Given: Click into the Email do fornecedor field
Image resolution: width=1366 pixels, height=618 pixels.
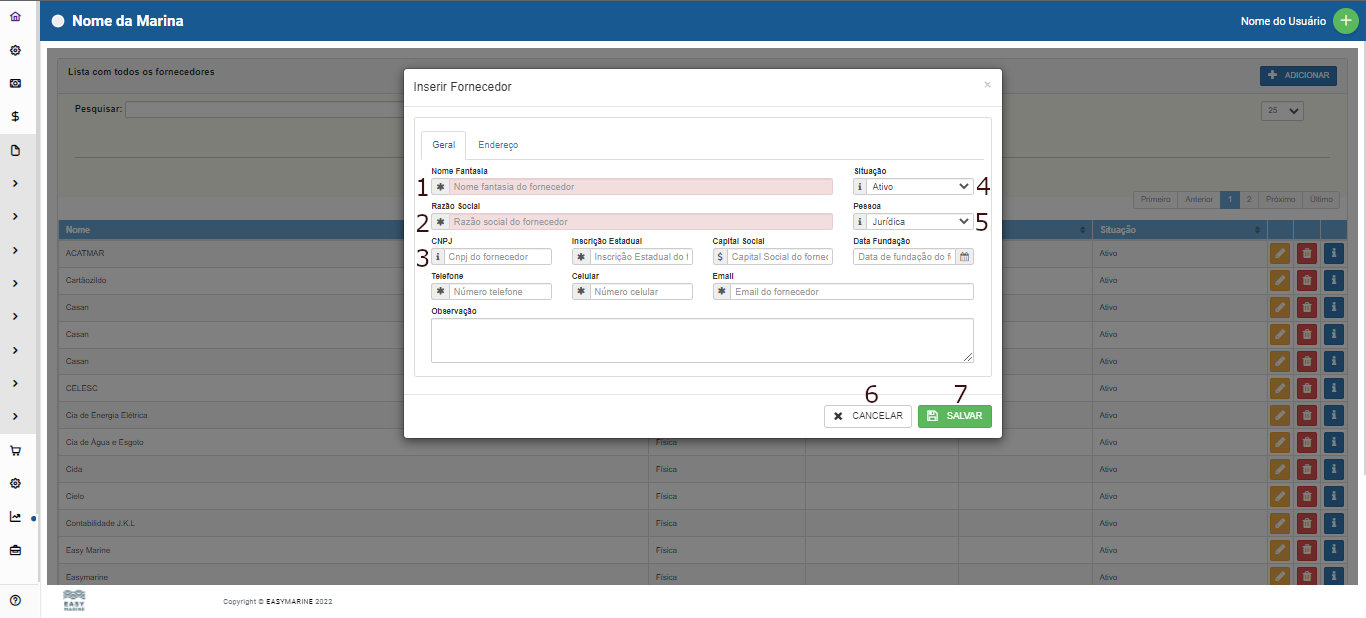Looking at the screenshot, I should [850, 292].
